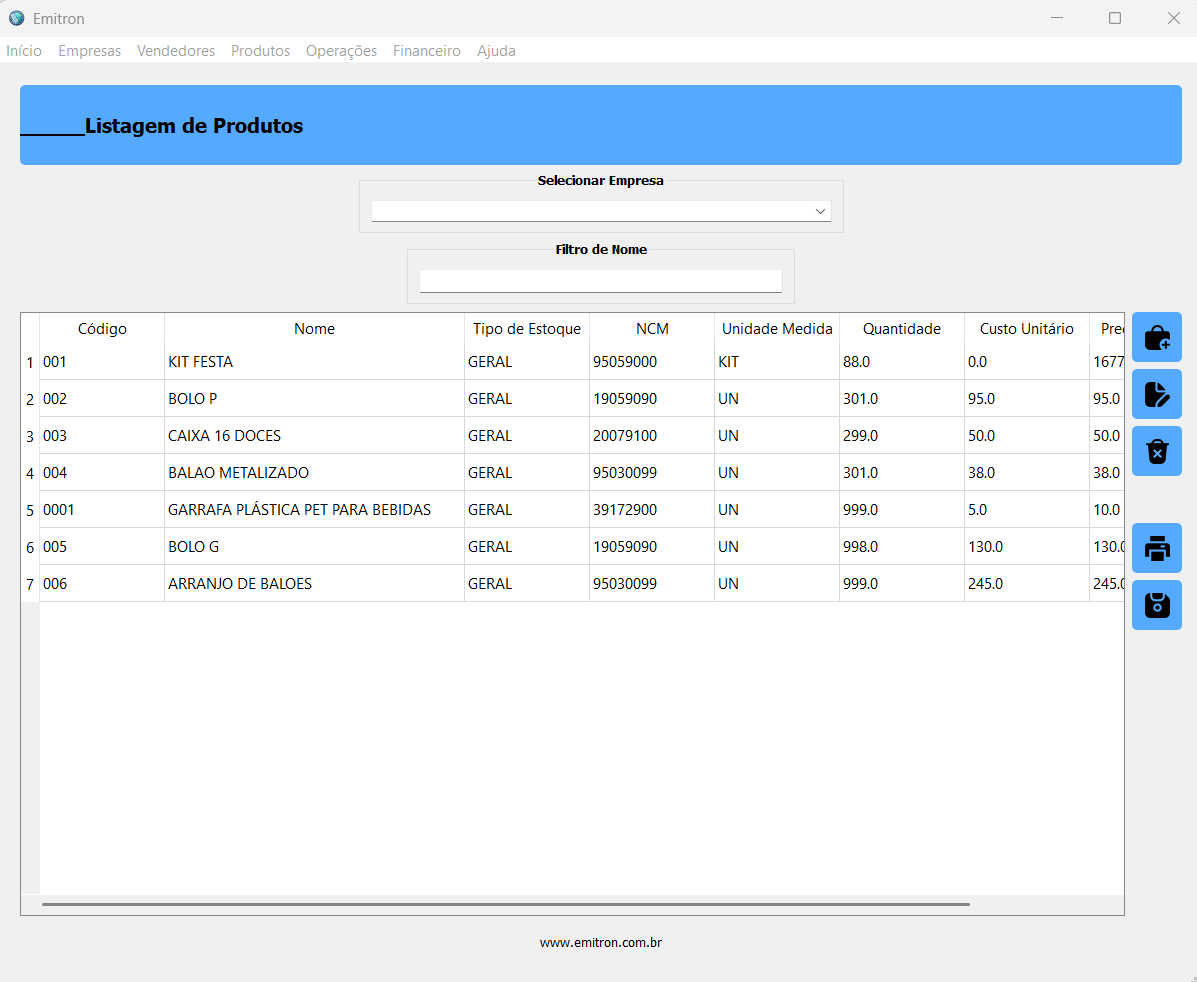
Task: Open the Produtos menu
Action: (260, 51)
